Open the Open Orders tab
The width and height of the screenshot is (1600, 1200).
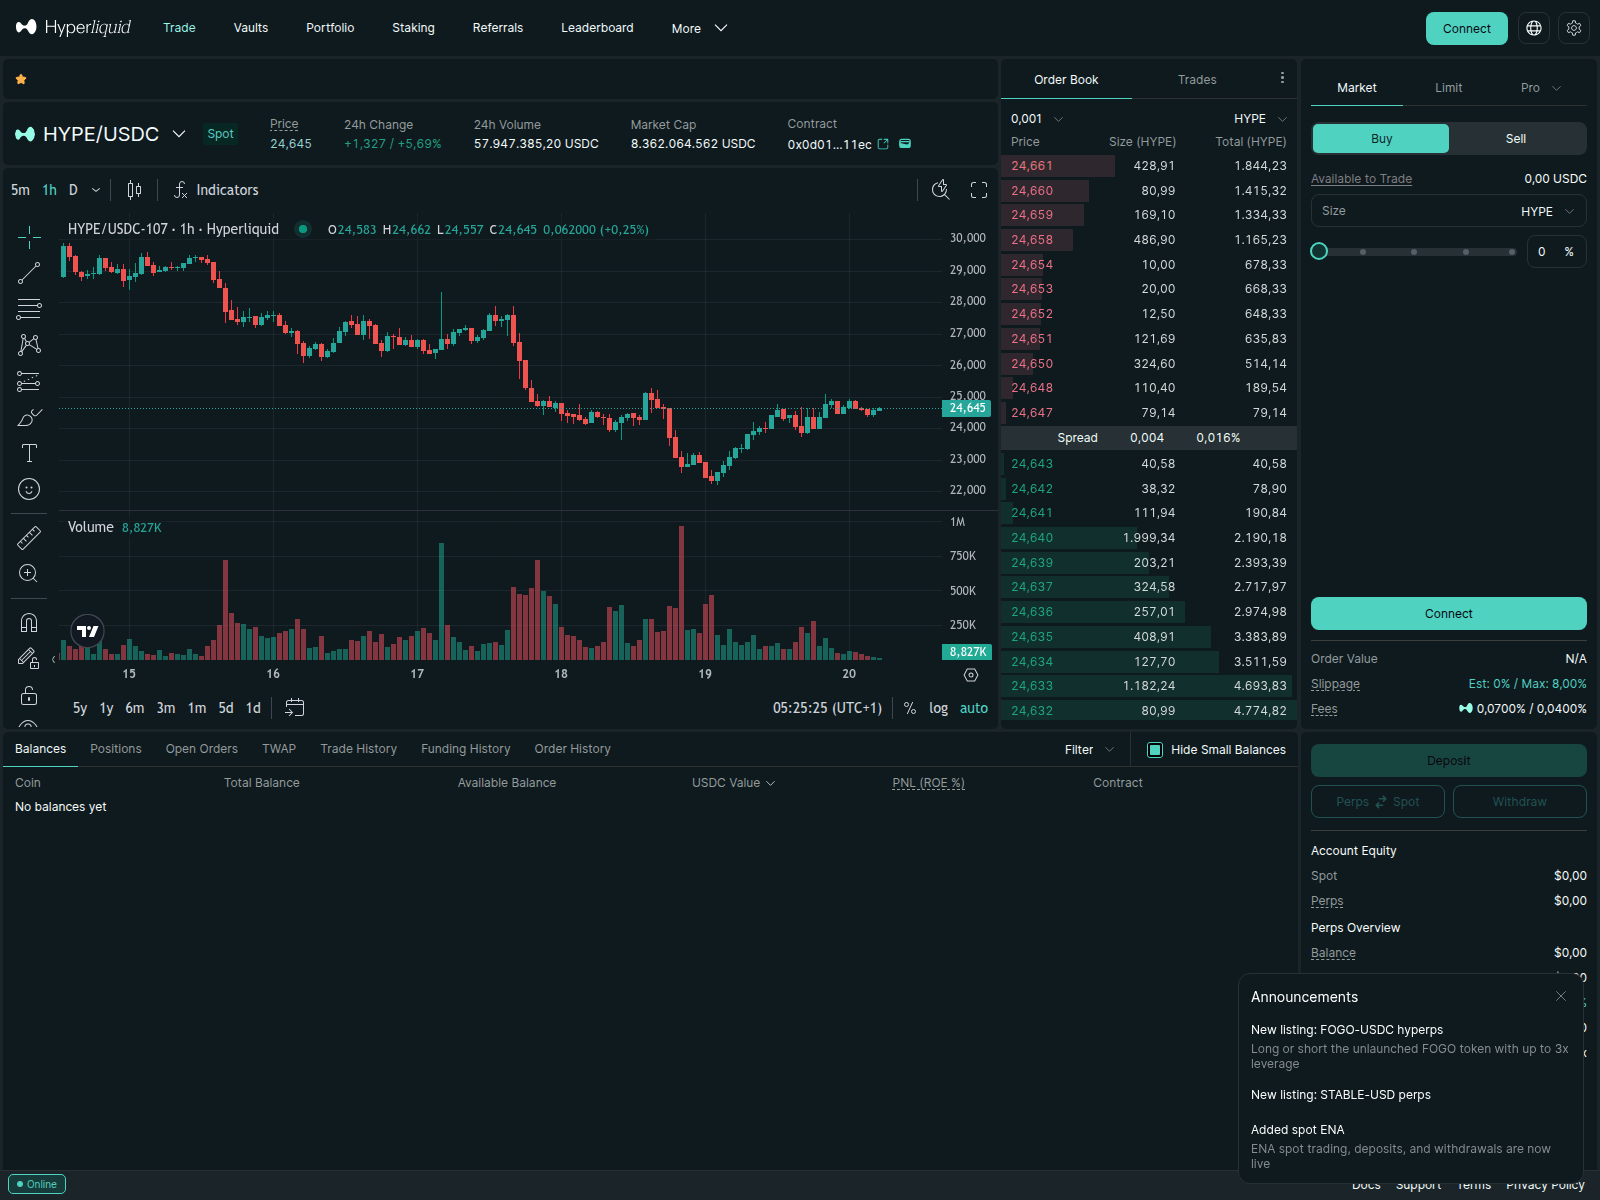[x=202, y=749]
